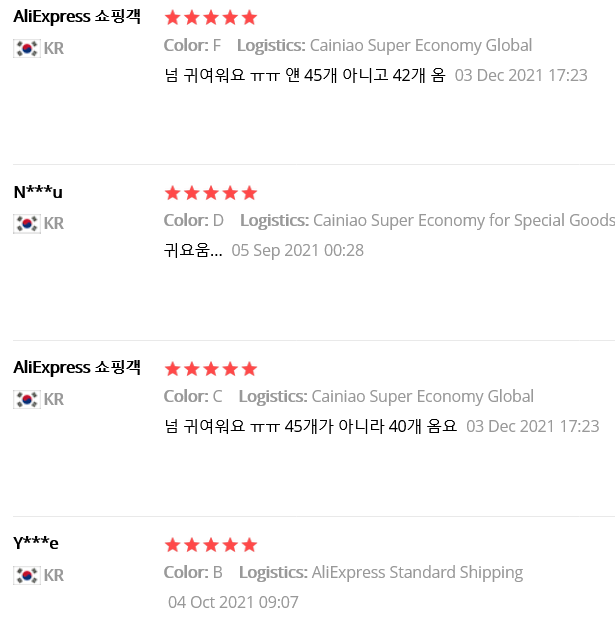Click the flag under the third reviewer
This screenshot has width=615, height=637.
click(x=27, y=400)
